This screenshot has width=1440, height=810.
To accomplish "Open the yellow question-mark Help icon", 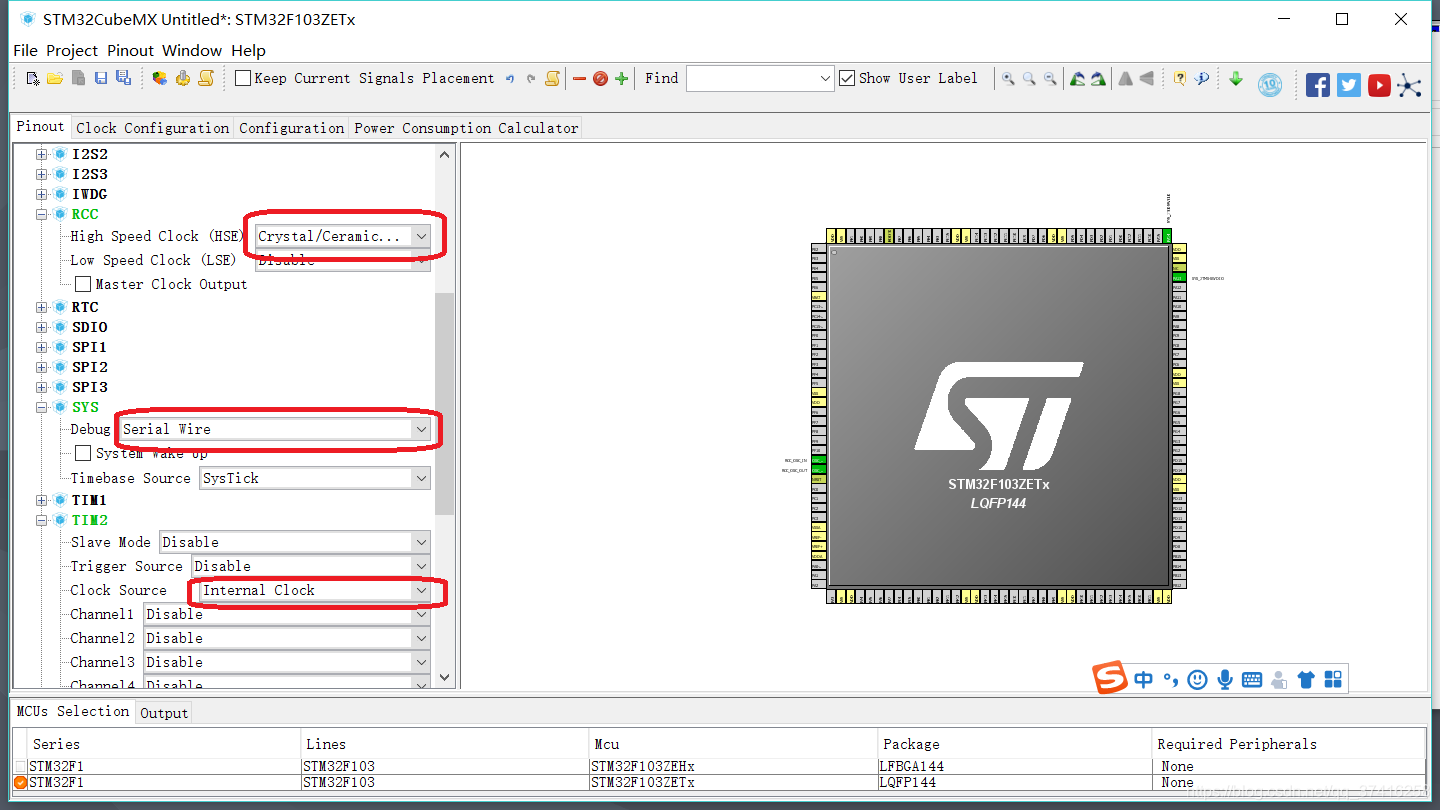I will [1180, 78].
